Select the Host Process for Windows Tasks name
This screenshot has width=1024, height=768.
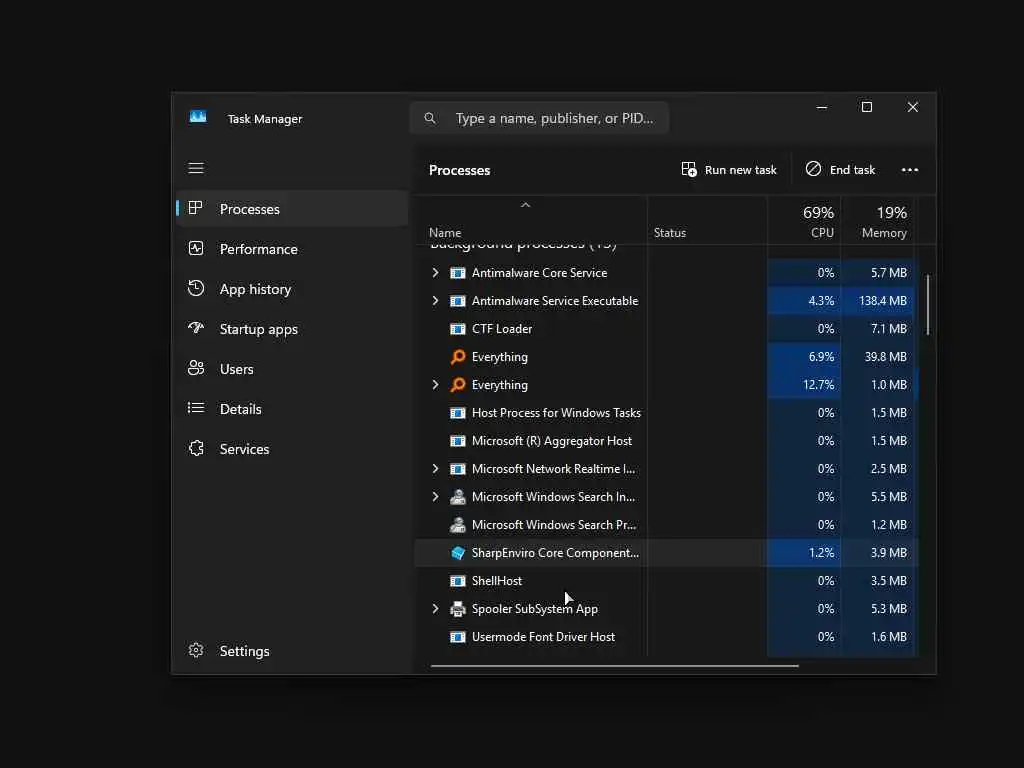[x=556, y=413]
